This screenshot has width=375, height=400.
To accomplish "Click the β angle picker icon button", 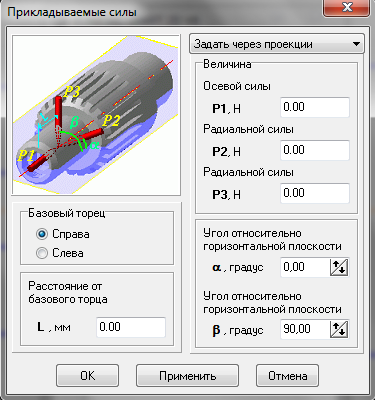I will tap(340, 330).
